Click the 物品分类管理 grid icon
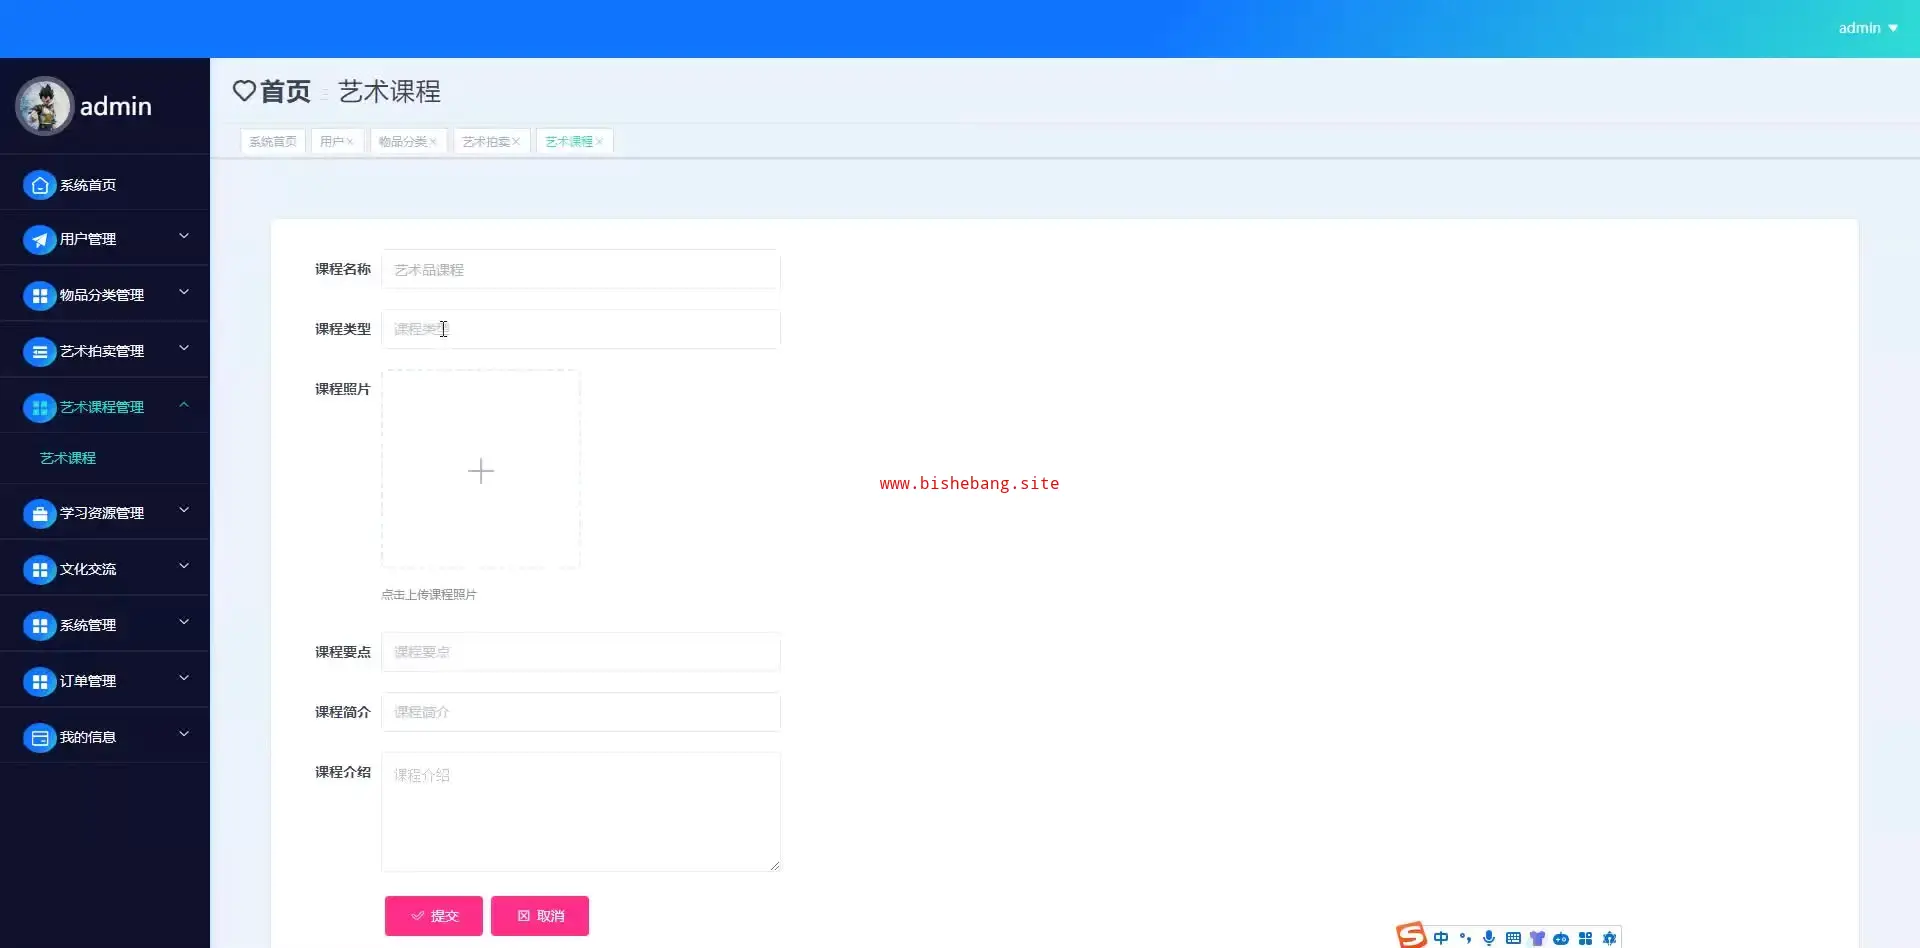This screenshot has width=1920, height=948. 40,295
